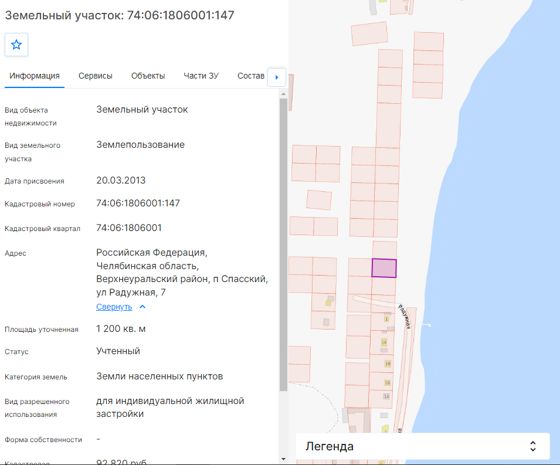
Task: Click the title Земельный участок: 74:06:1806001:147
Action: coord(120,15)
